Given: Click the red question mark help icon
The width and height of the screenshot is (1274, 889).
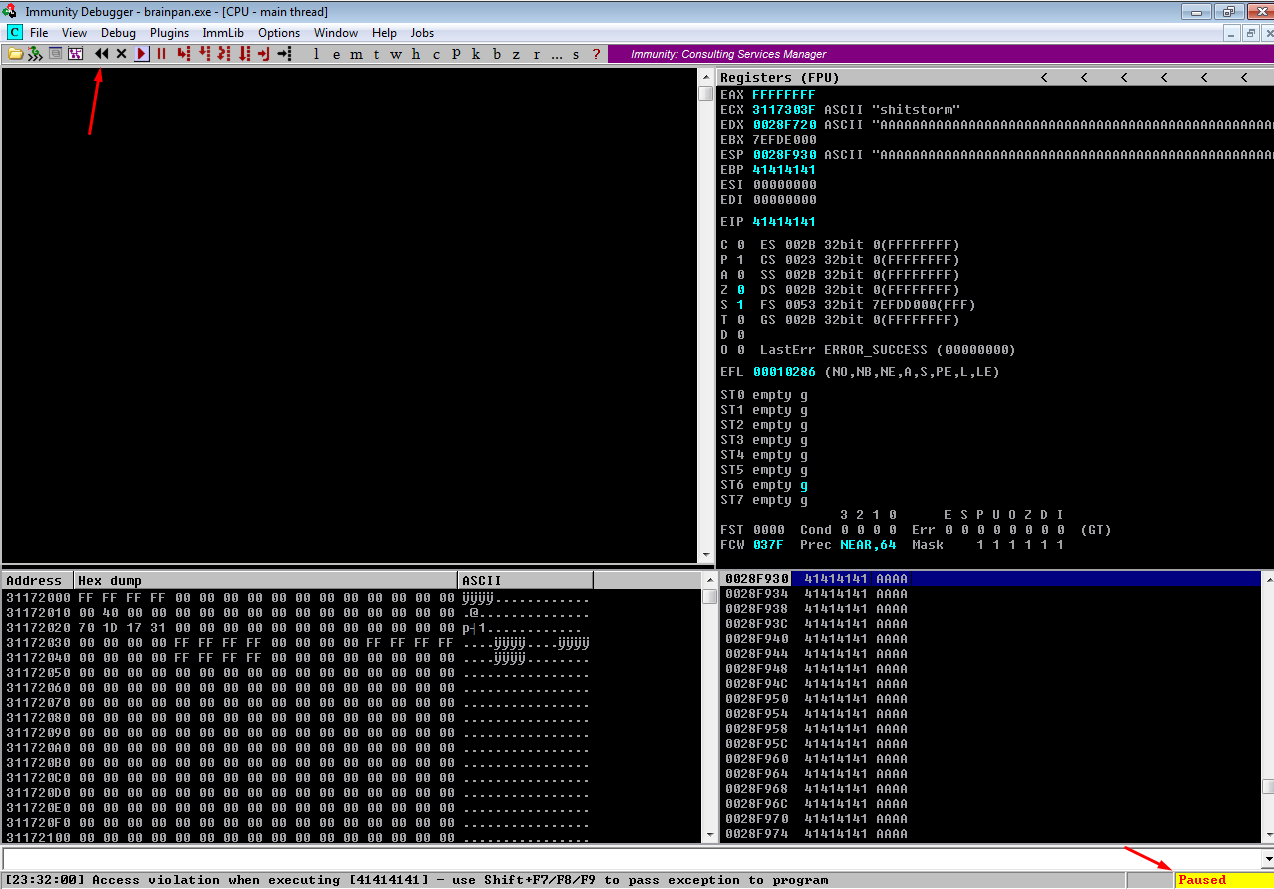Looking at the screenshot, I should 597,54.
